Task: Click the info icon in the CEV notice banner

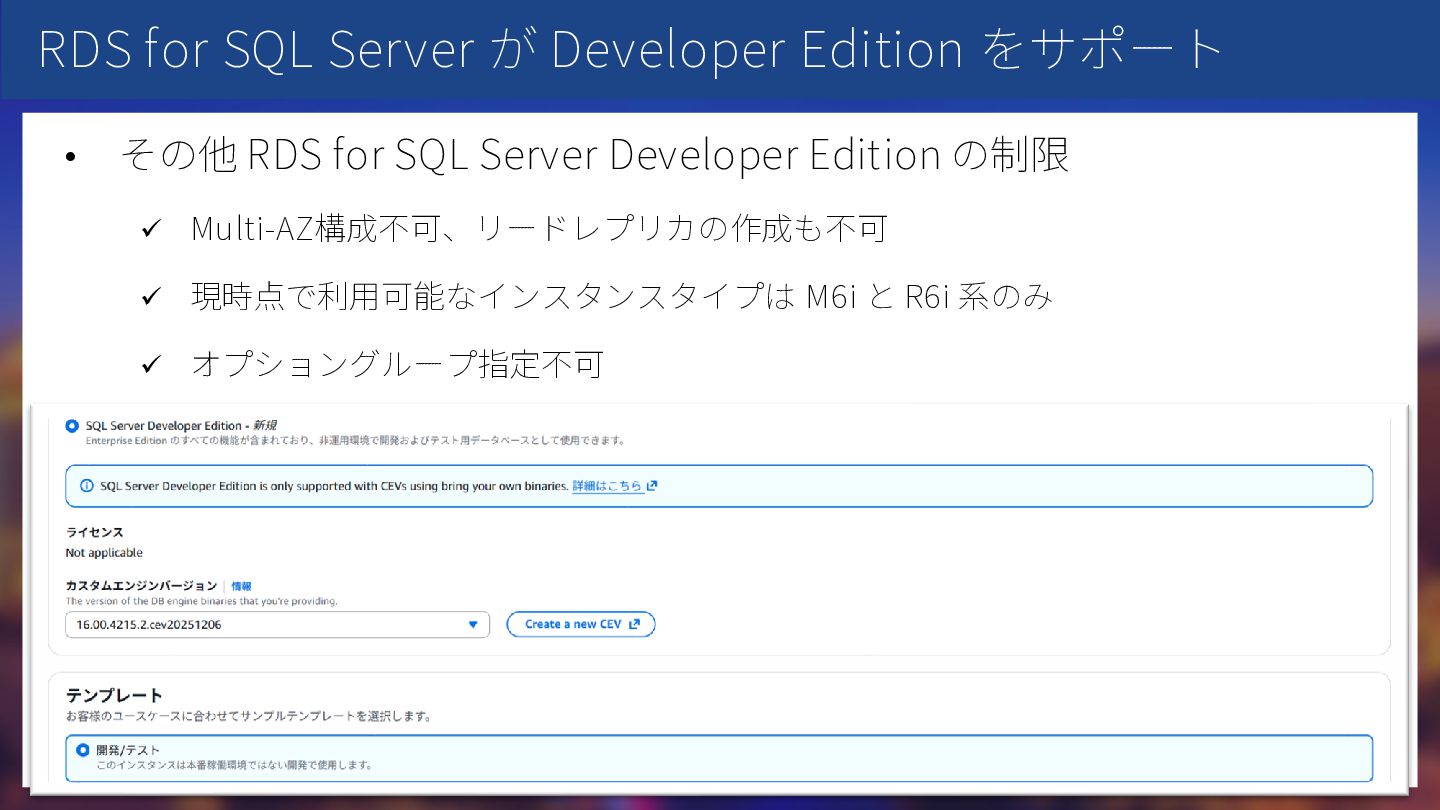Action: click(x=87, y=486)
